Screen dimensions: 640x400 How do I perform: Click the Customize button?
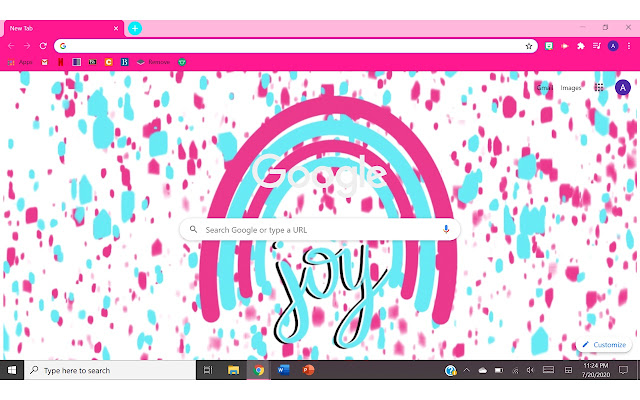604,345
